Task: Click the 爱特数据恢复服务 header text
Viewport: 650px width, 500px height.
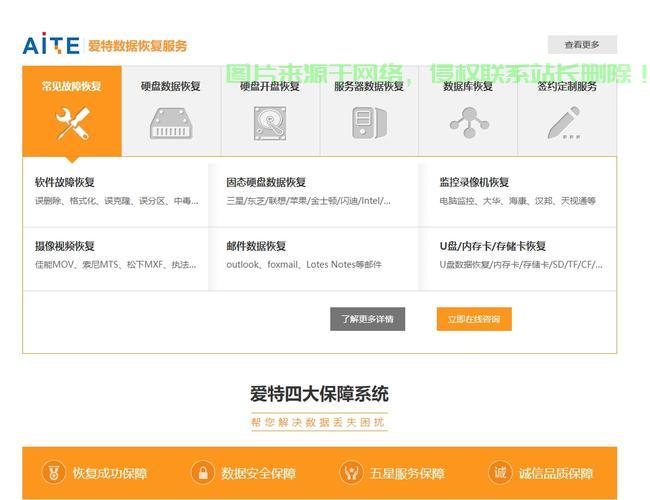Action: point(138,46)
